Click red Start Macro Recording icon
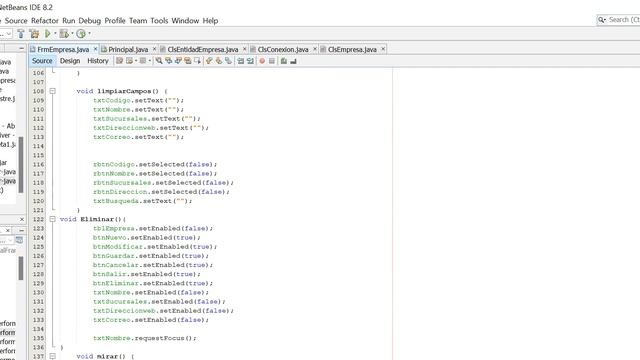This screenshot has width=640, height=360. click(262, 61)
